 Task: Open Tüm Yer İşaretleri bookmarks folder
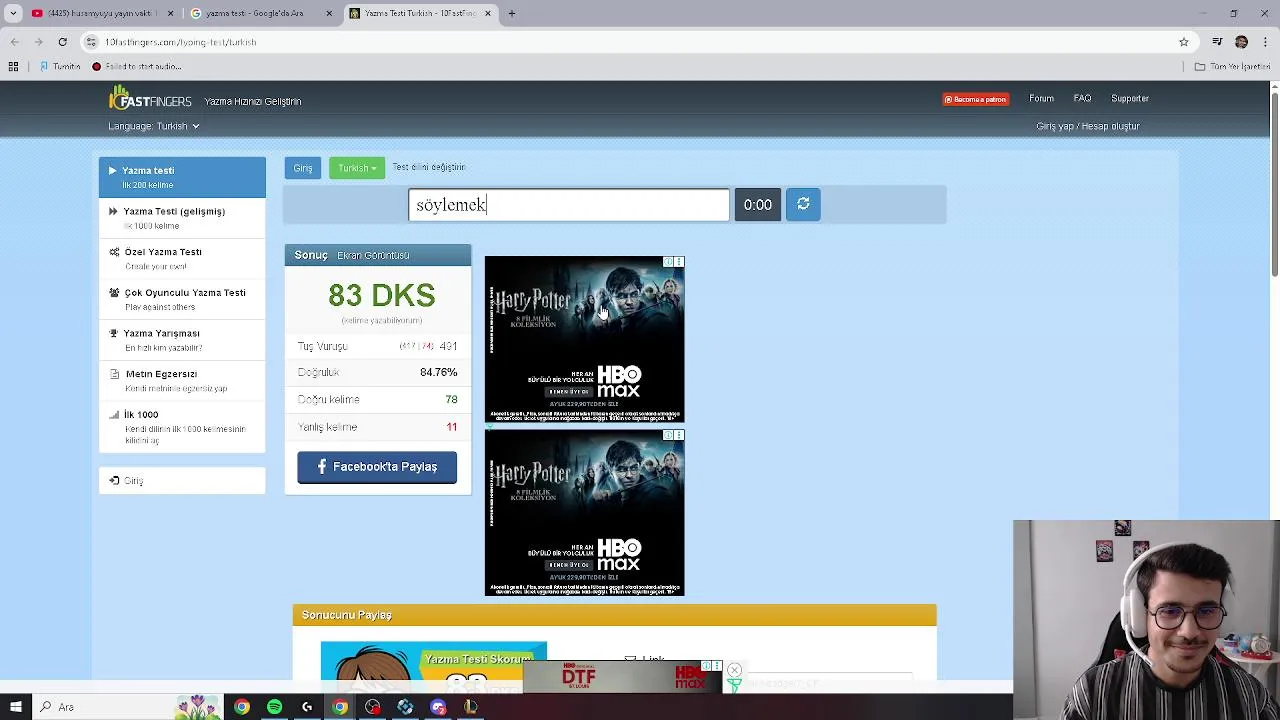pyautogui.click(x=1232, y=66)
